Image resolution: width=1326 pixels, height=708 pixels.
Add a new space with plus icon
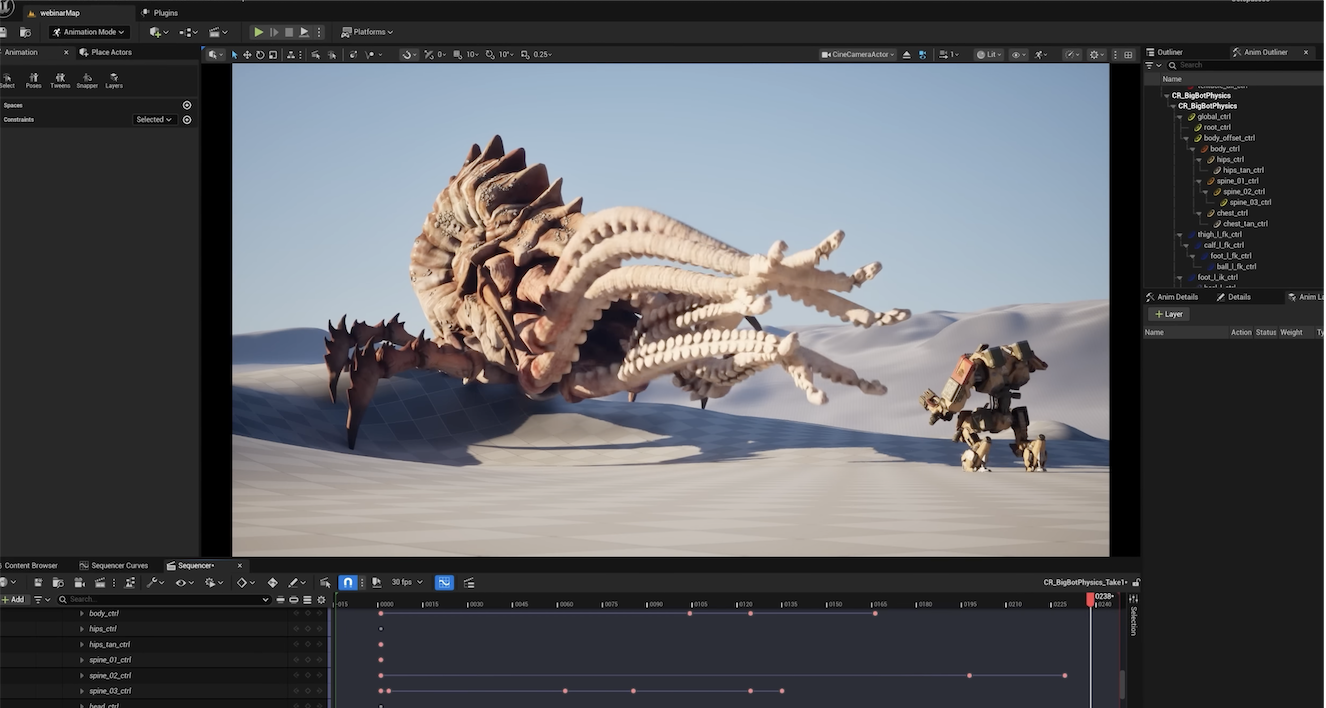(187, 105)
